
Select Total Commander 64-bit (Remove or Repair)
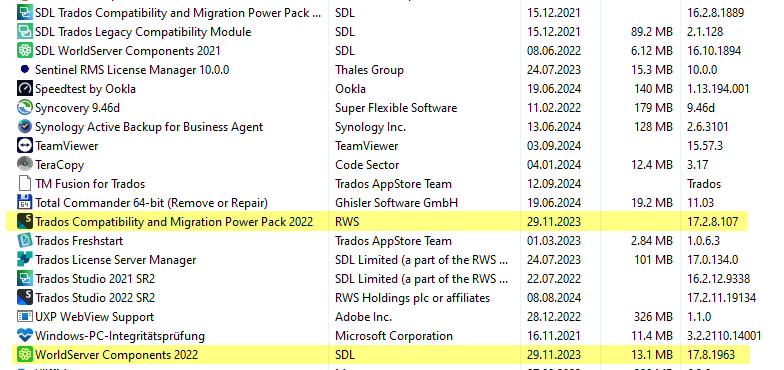152,203
